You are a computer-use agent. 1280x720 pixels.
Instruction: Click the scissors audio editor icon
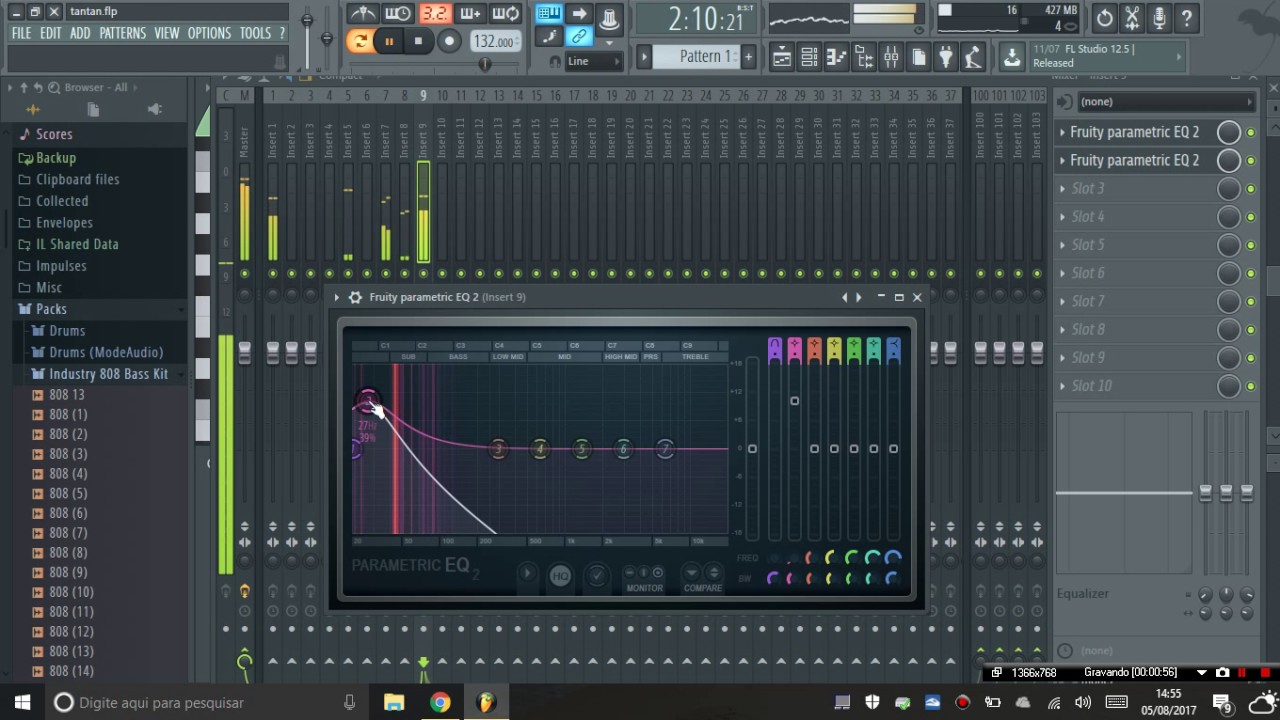(x=1131, y=17)
